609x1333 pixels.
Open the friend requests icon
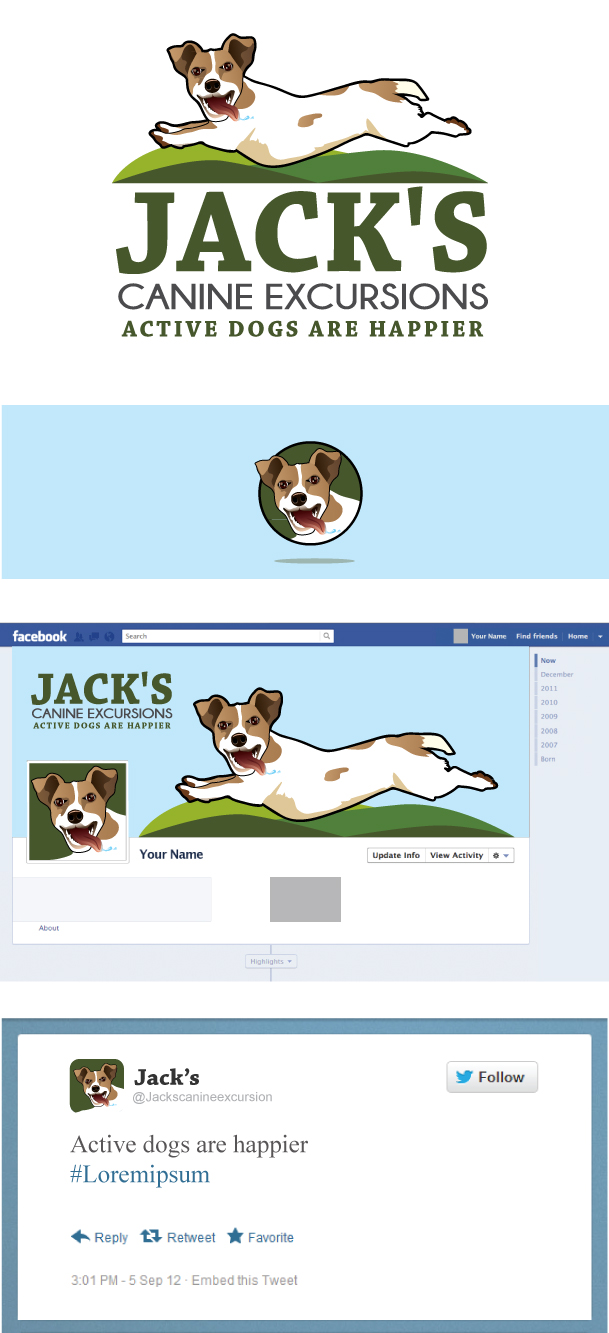(78, 636)
